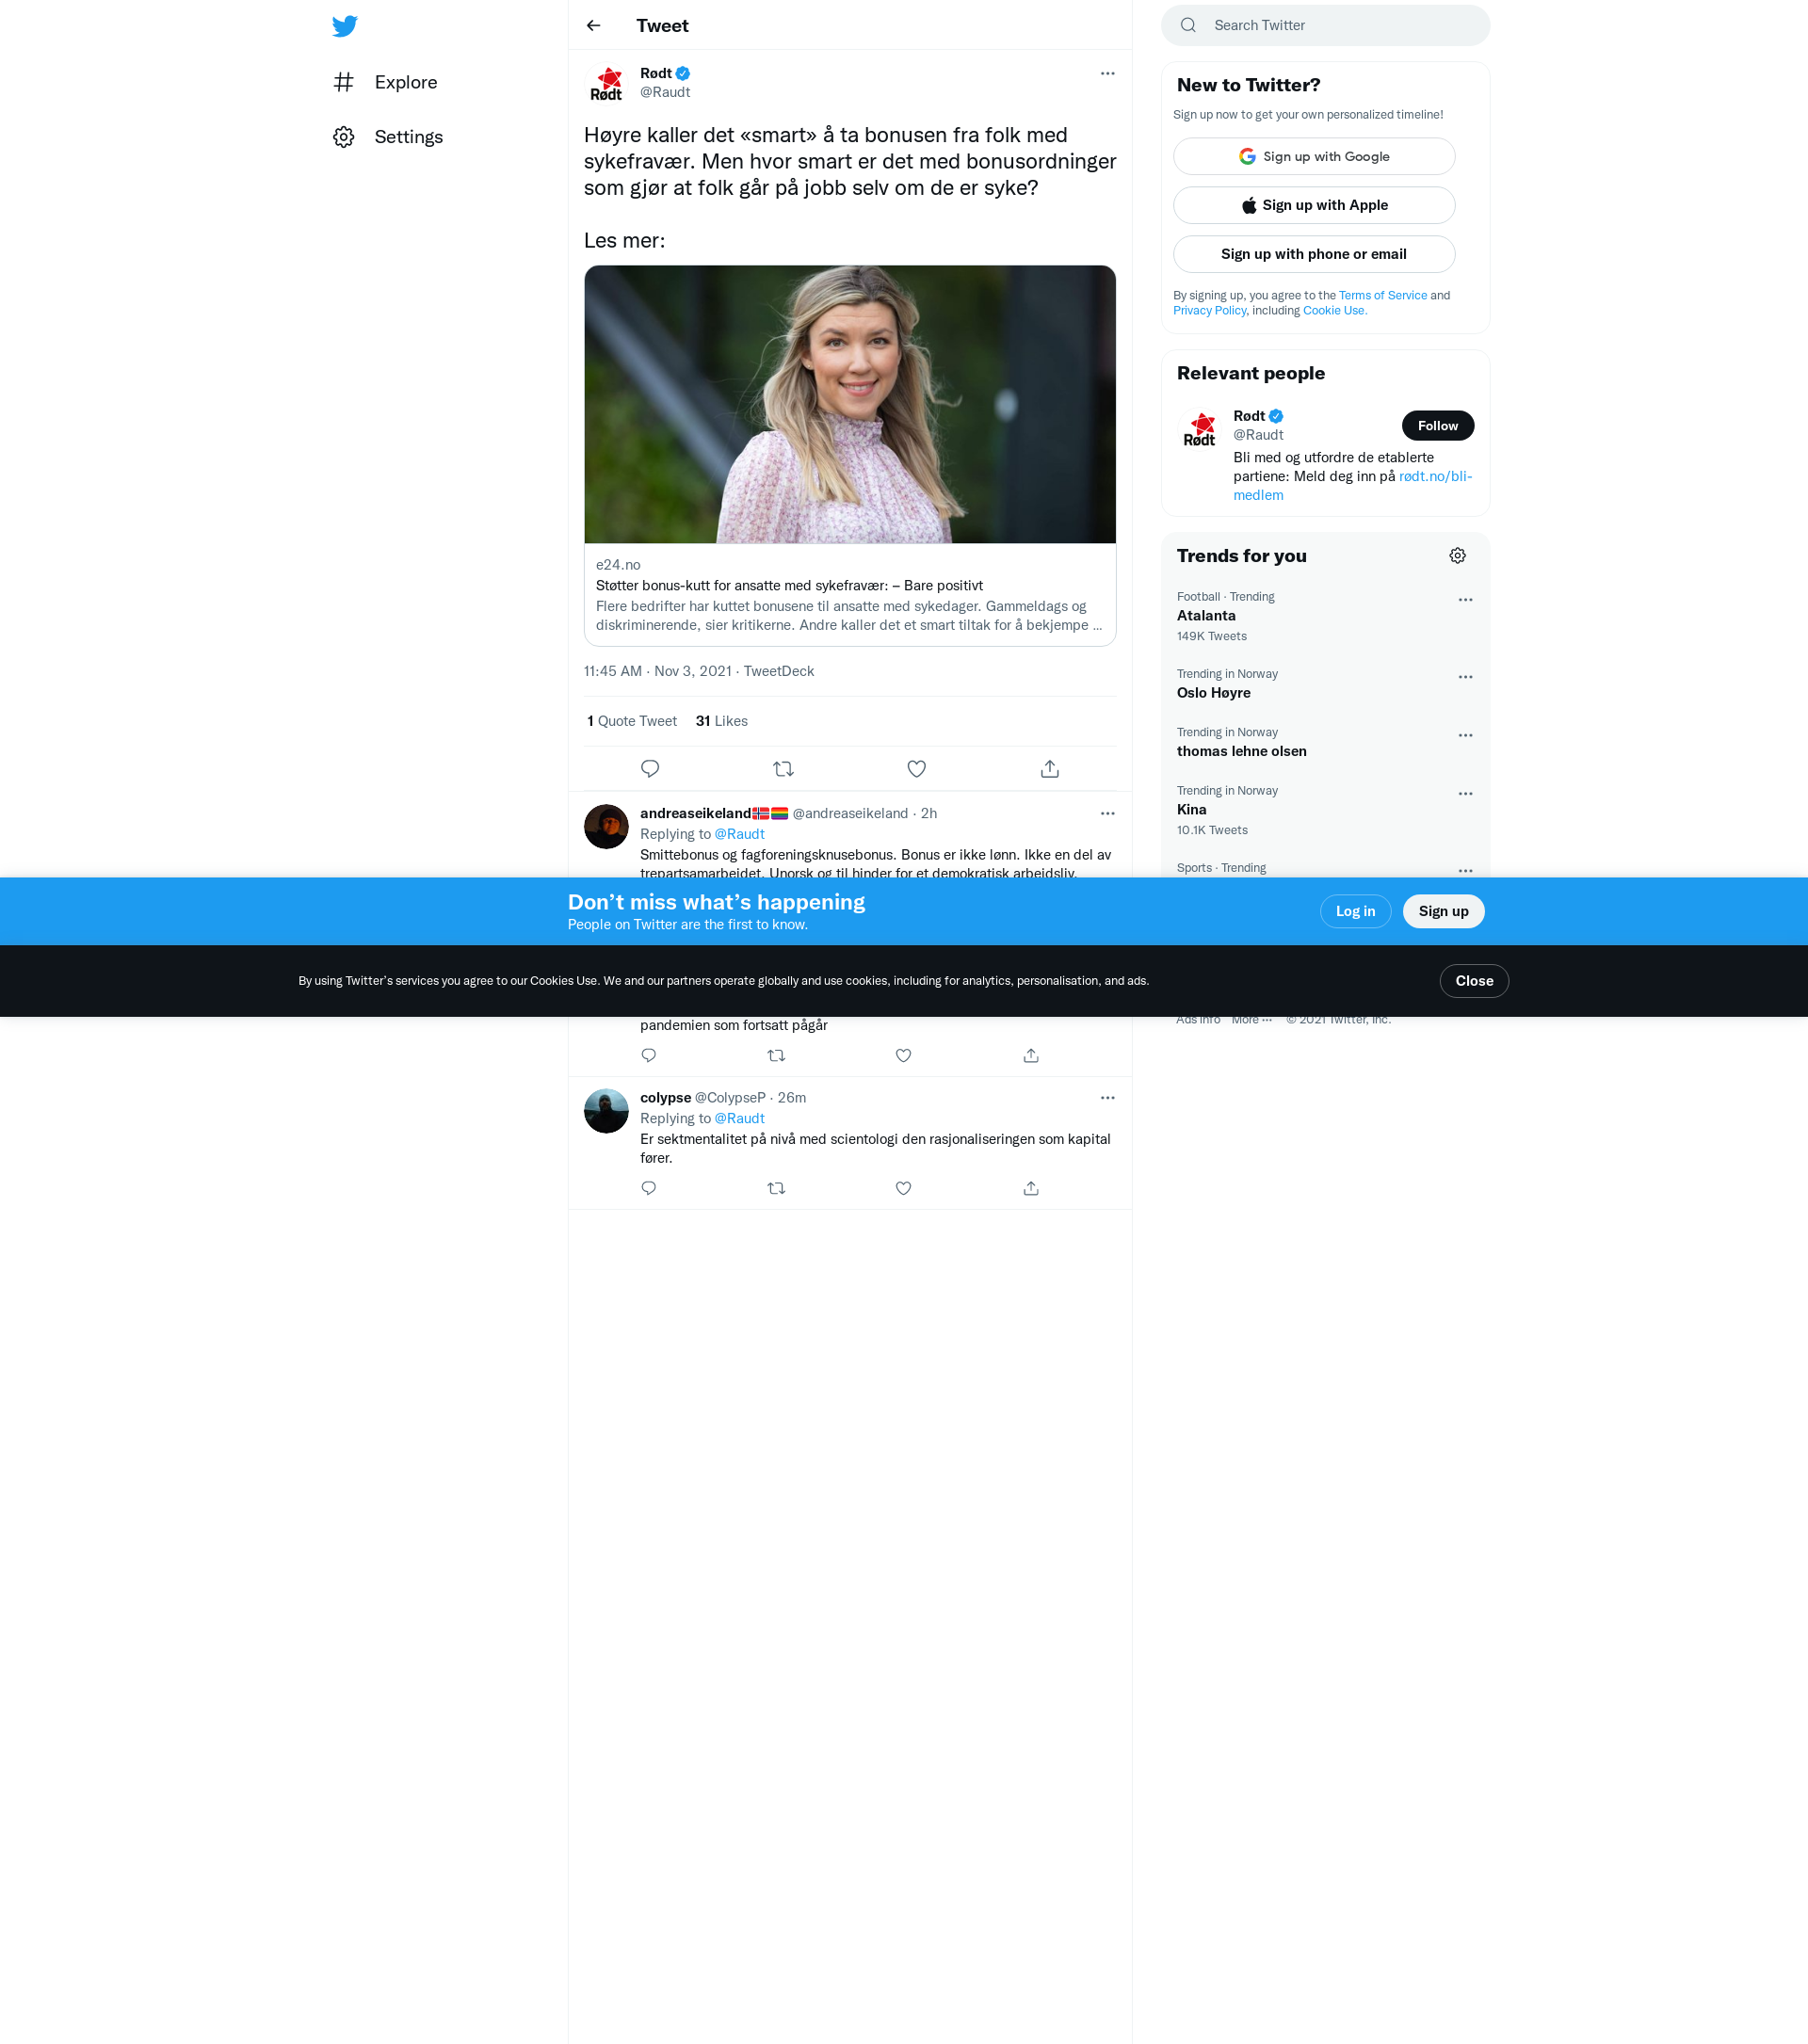Image resolution: width=1808 pixels, height=2044 pixels.
Task: Like icon under the pandemien reply
Action: [903, 1056]
